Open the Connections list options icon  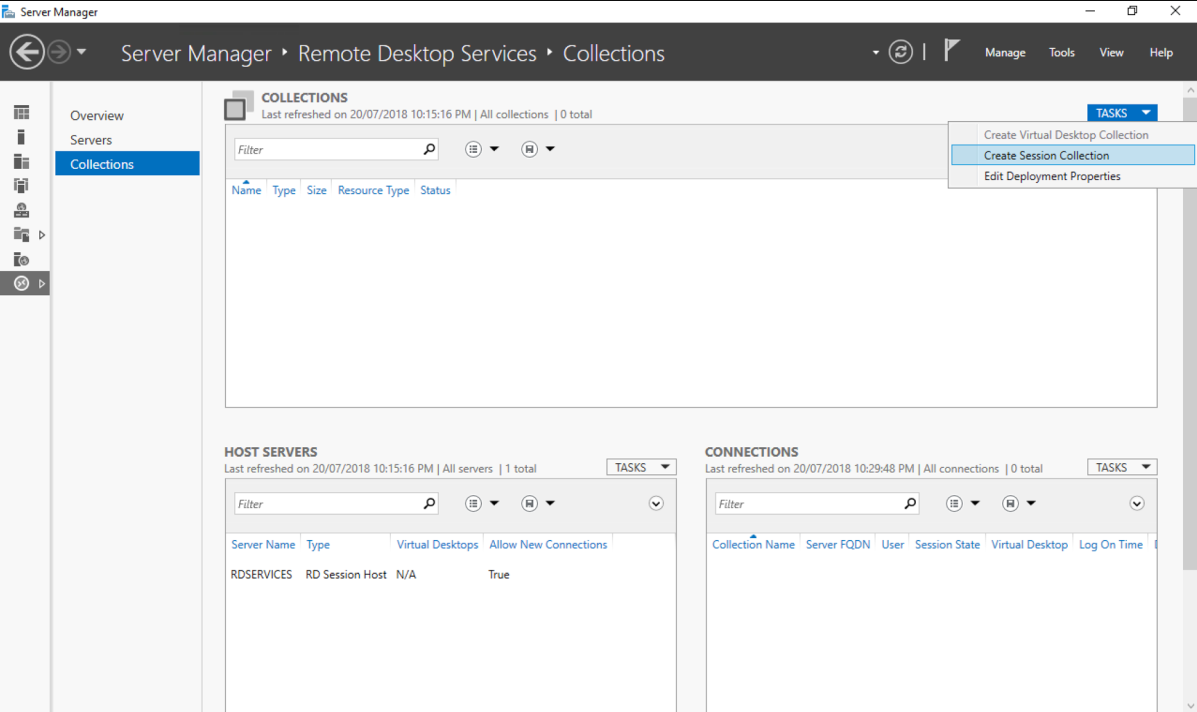pyautogui.click(x=954, y=503)
